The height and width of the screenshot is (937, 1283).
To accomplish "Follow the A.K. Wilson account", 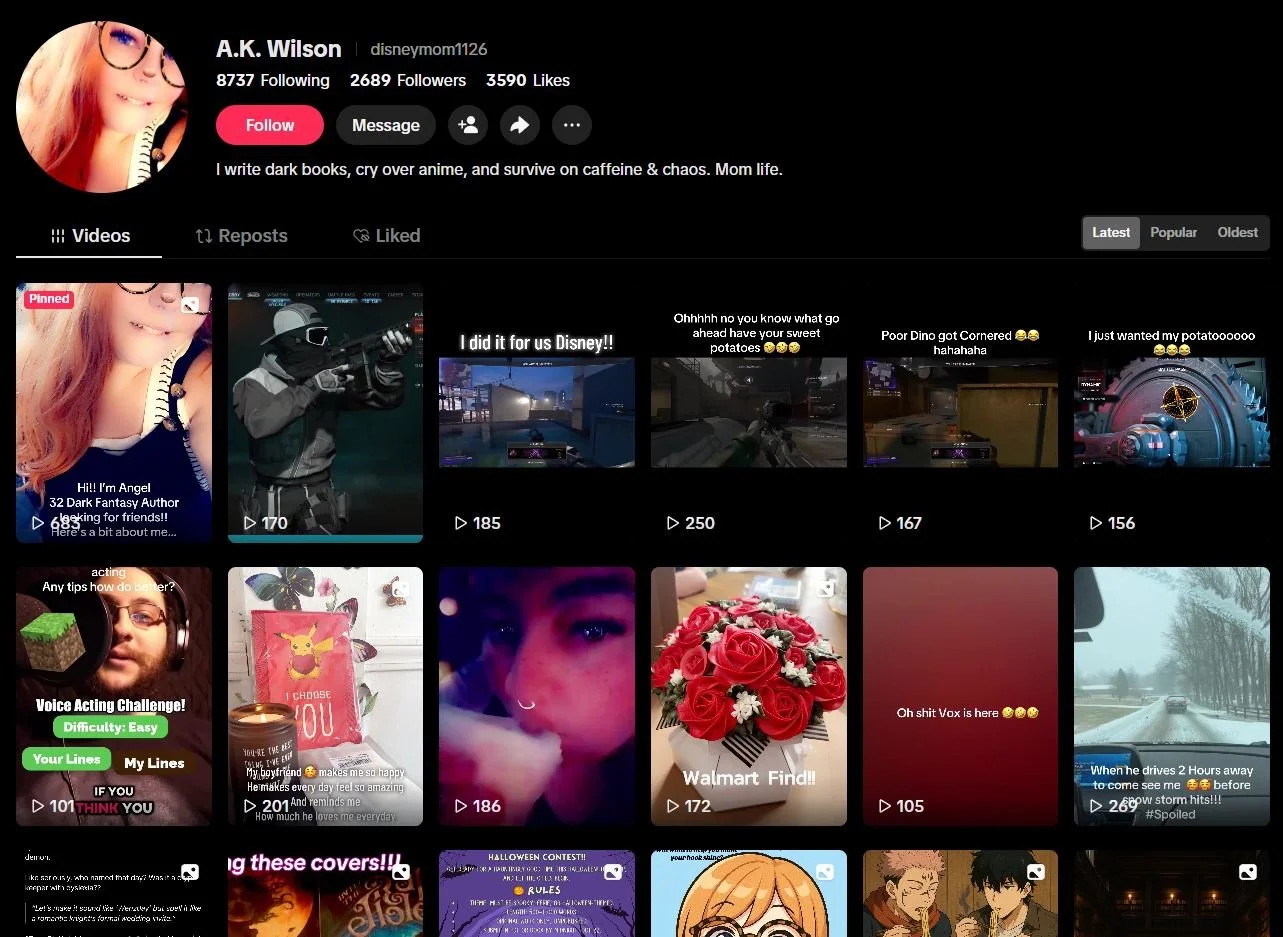I will pyautogui.click(x=270, y=125).
